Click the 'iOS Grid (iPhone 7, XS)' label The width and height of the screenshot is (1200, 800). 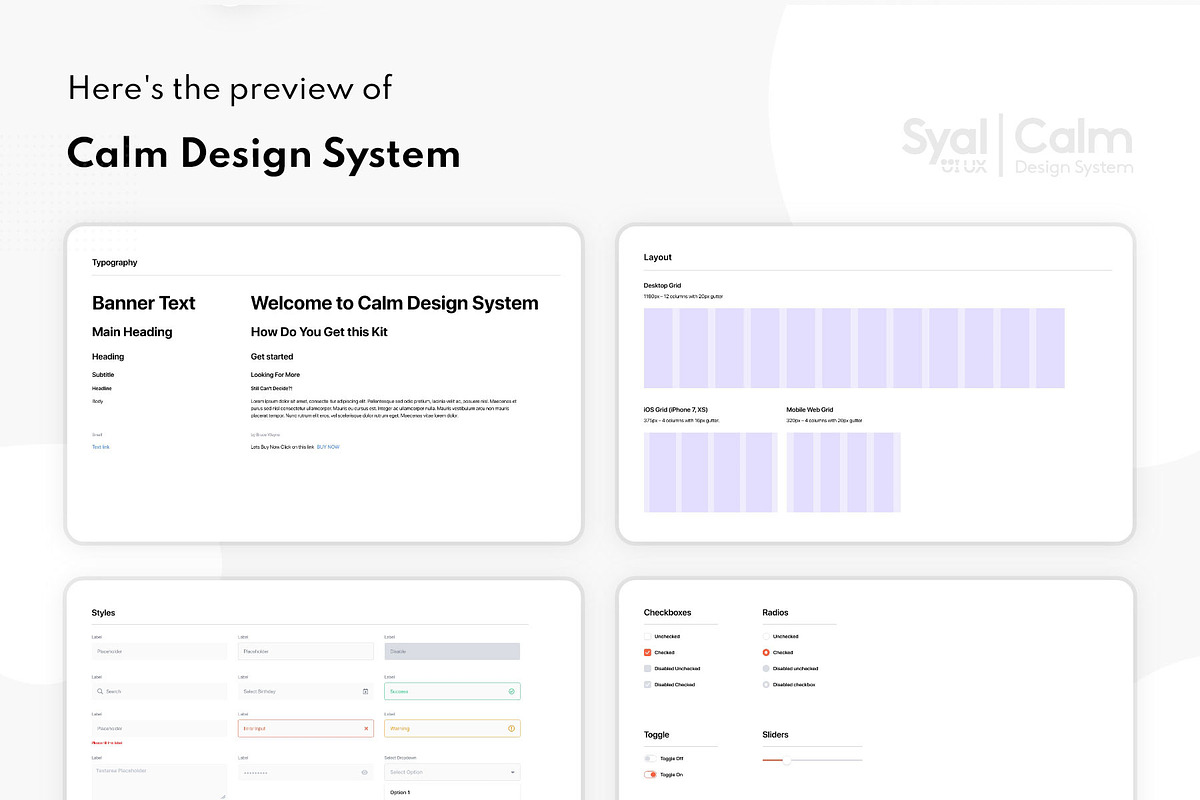point(676,409)
